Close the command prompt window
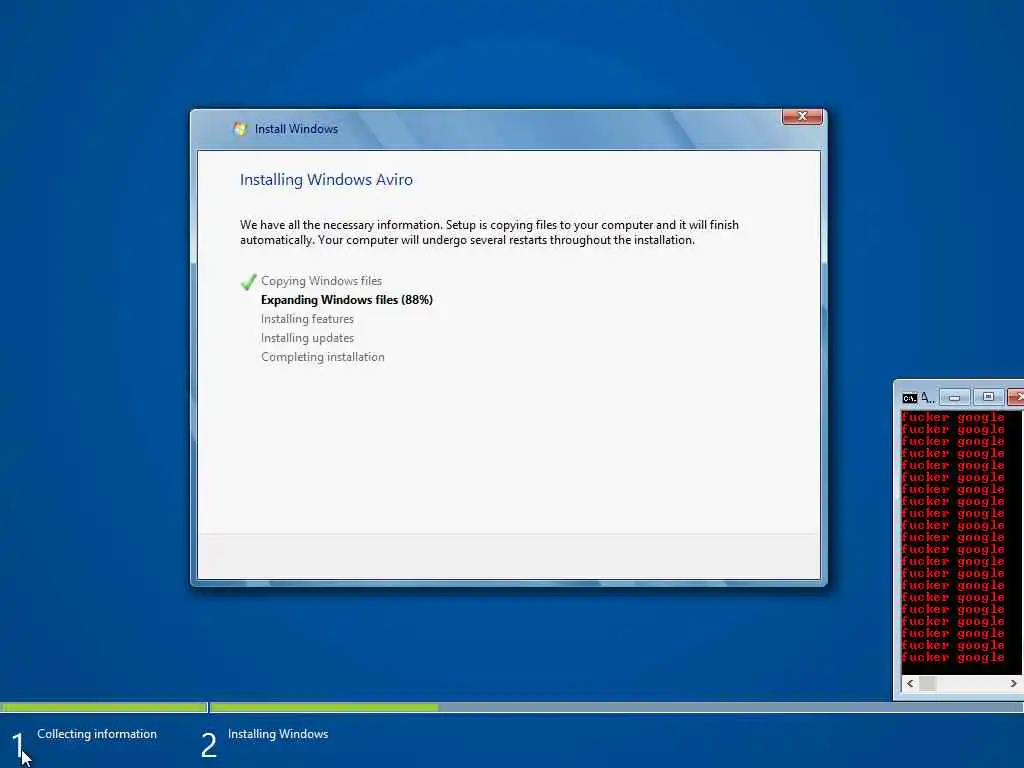 coord(1017,396)
